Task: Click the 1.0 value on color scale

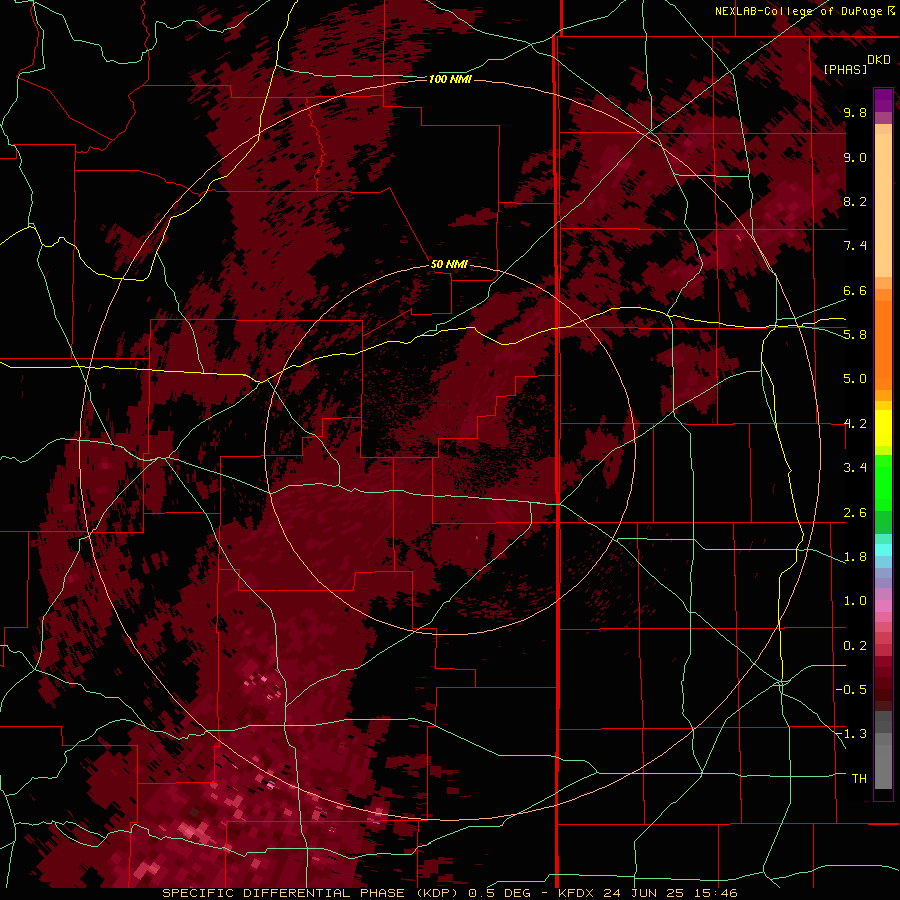Action: (855, 600)
